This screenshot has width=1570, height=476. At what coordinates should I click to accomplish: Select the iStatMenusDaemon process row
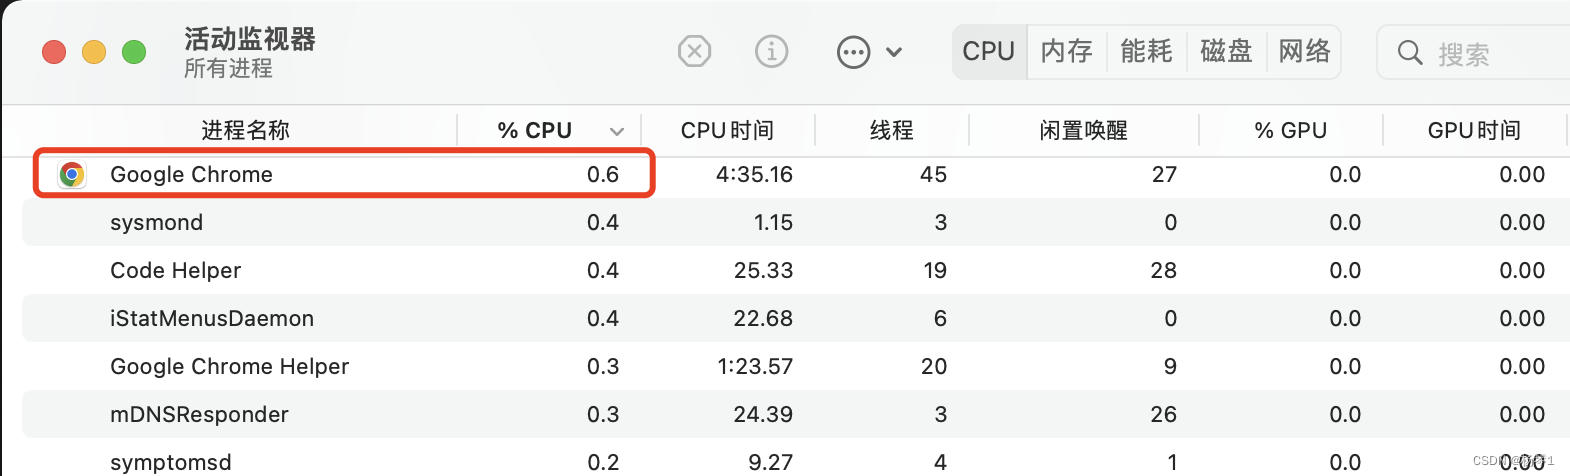coord(796,318)
